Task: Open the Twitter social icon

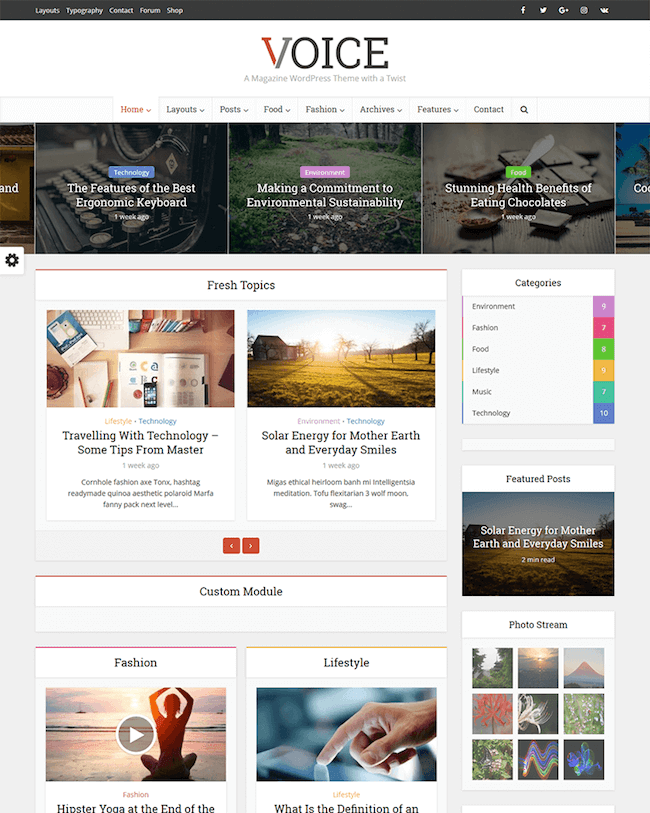Action: (543, 10)
